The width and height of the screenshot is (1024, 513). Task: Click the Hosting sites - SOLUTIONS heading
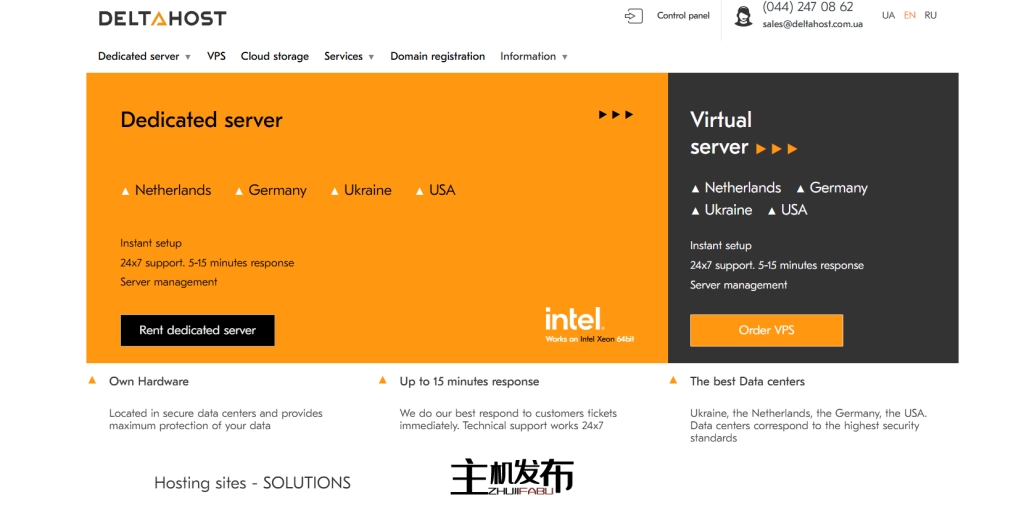(x=252, y=483)
